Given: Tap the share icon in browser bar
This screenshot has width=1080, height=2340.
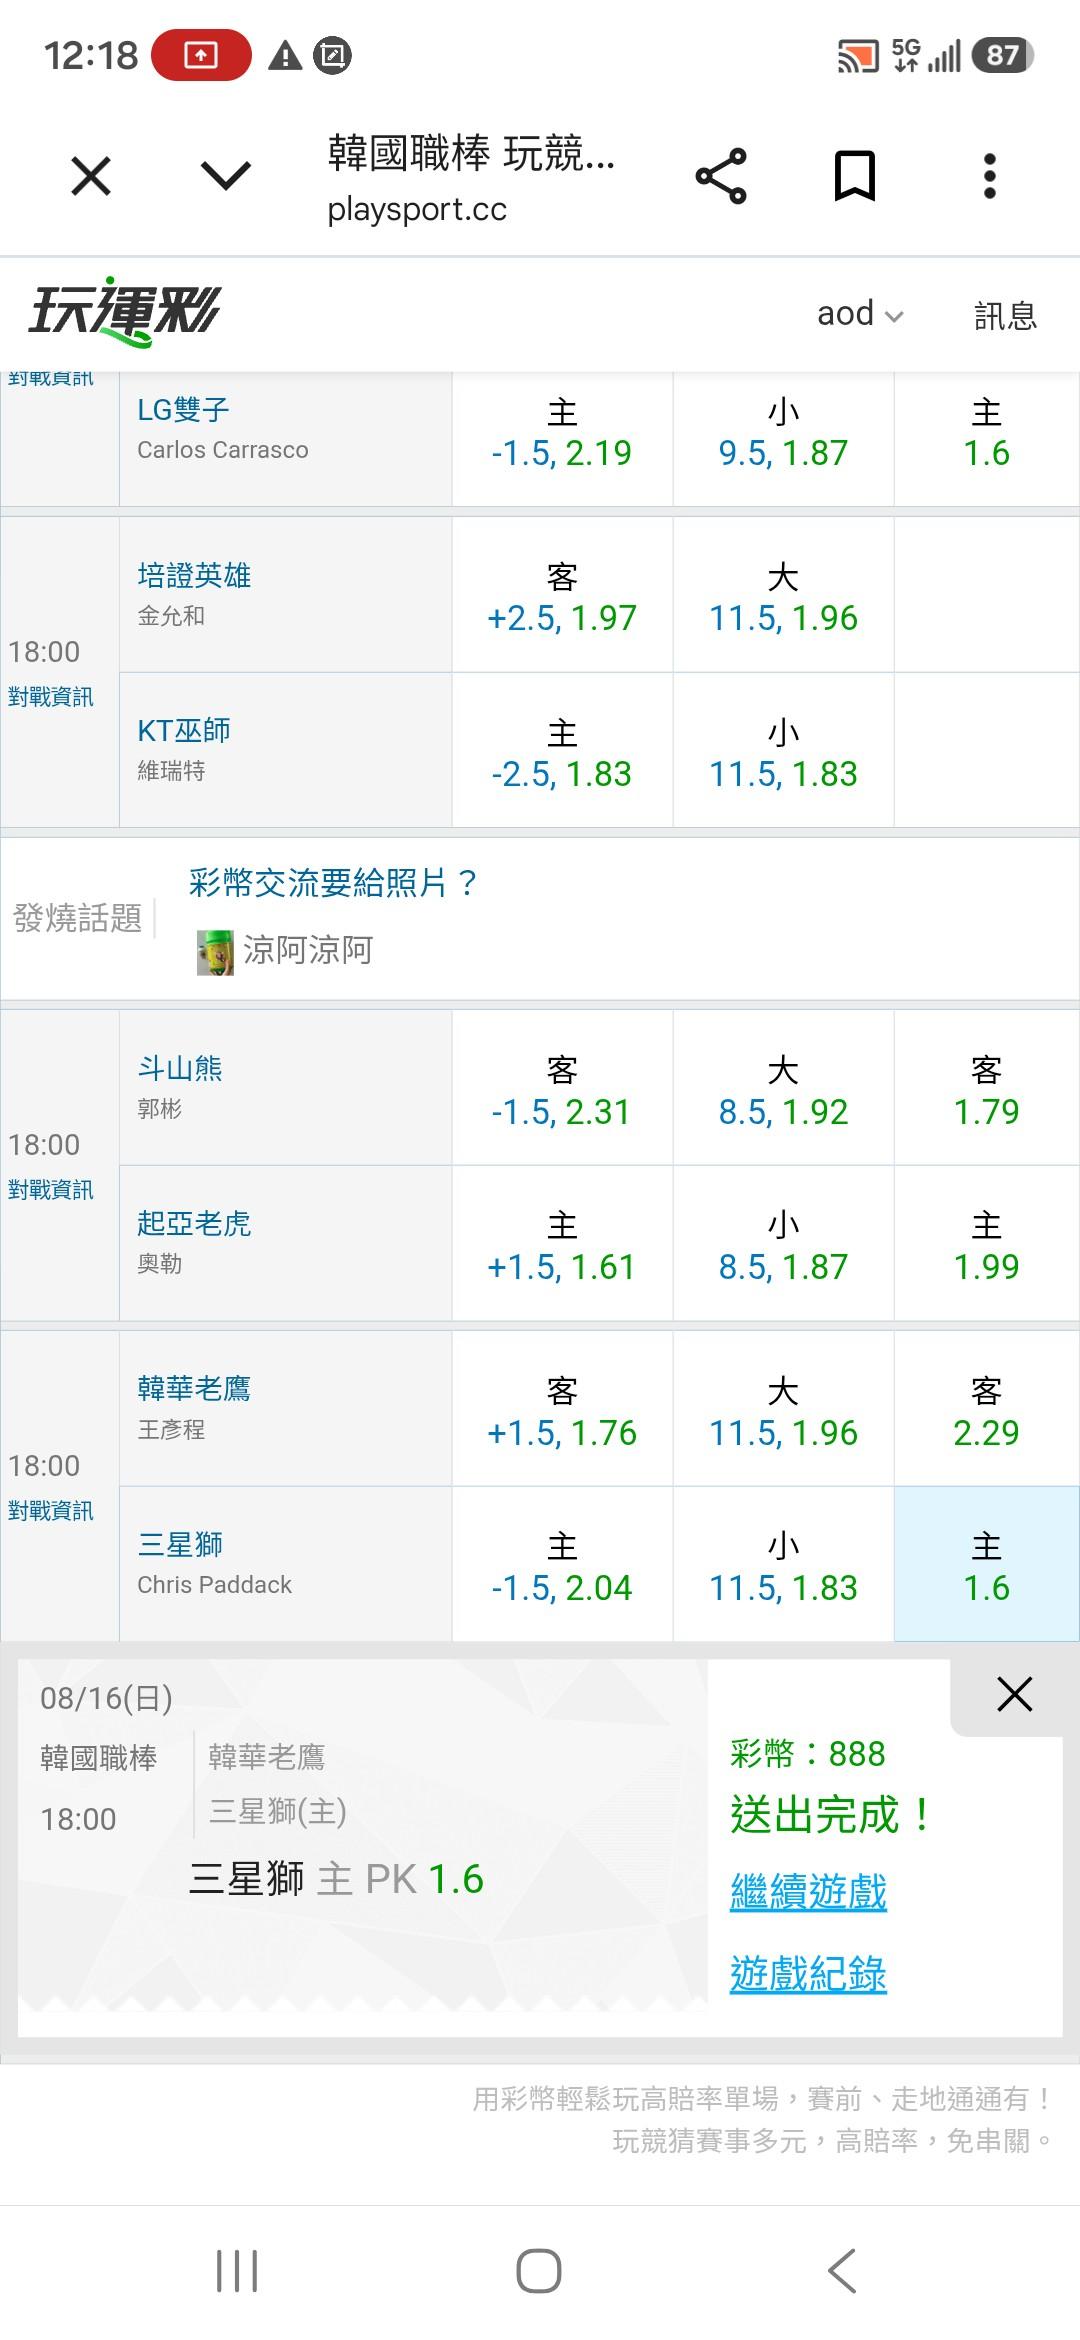Looking at the screenshot, I should pos(721,177).
